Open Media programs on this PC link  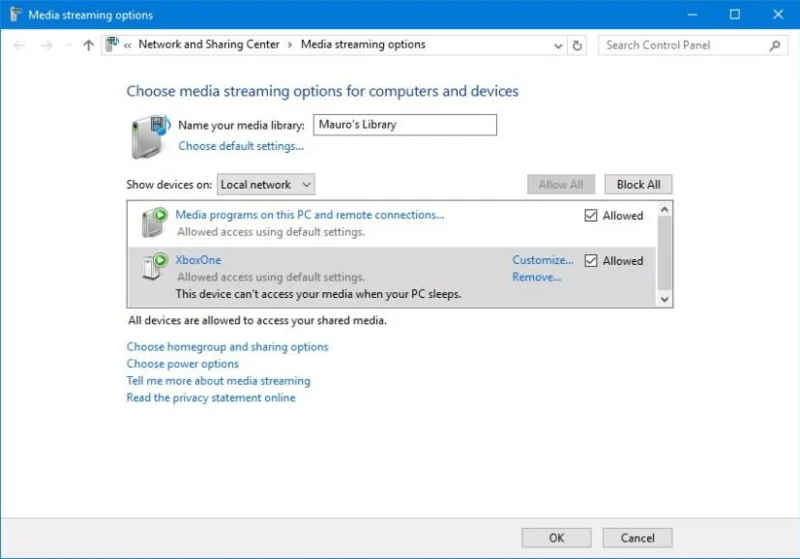click(310, 215)
